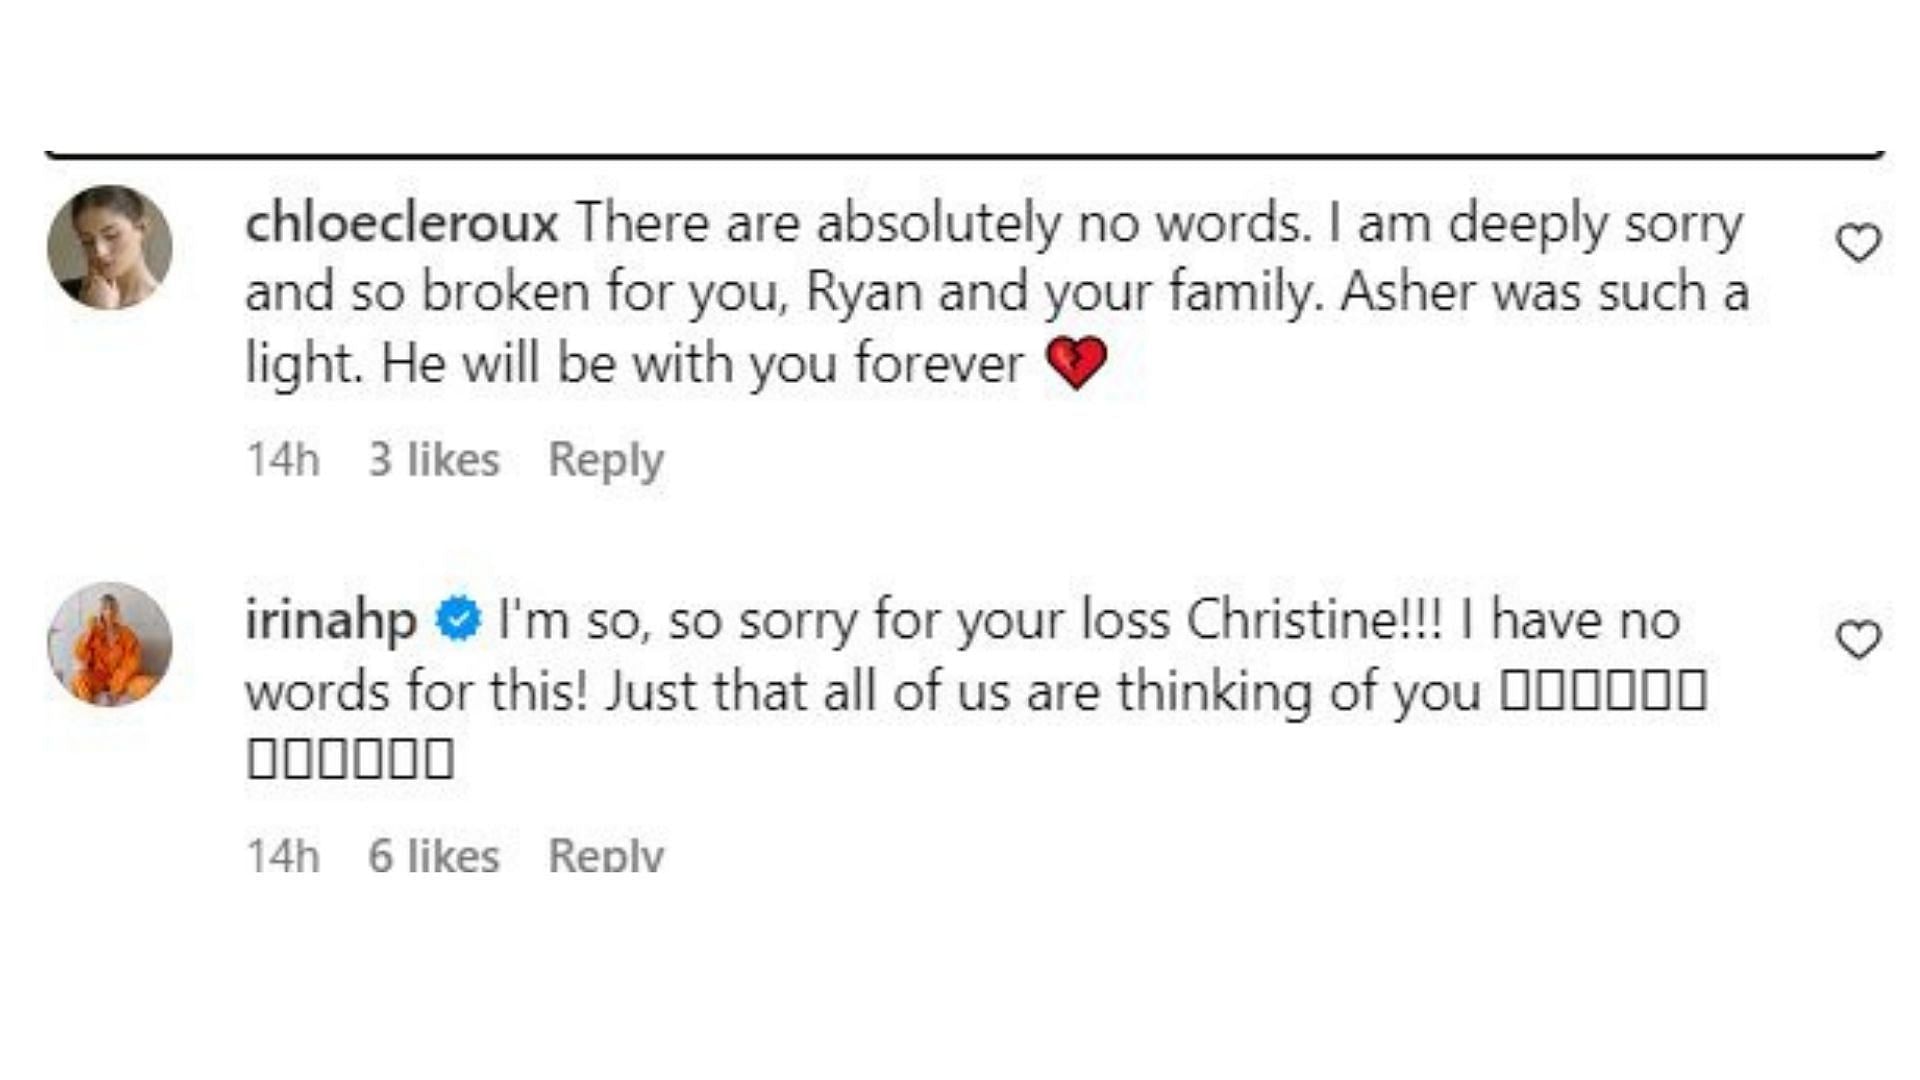Reply to chloecleroux's comment
The height and width of the screenshot is (1080, 1920).
(x=606, y=461)
